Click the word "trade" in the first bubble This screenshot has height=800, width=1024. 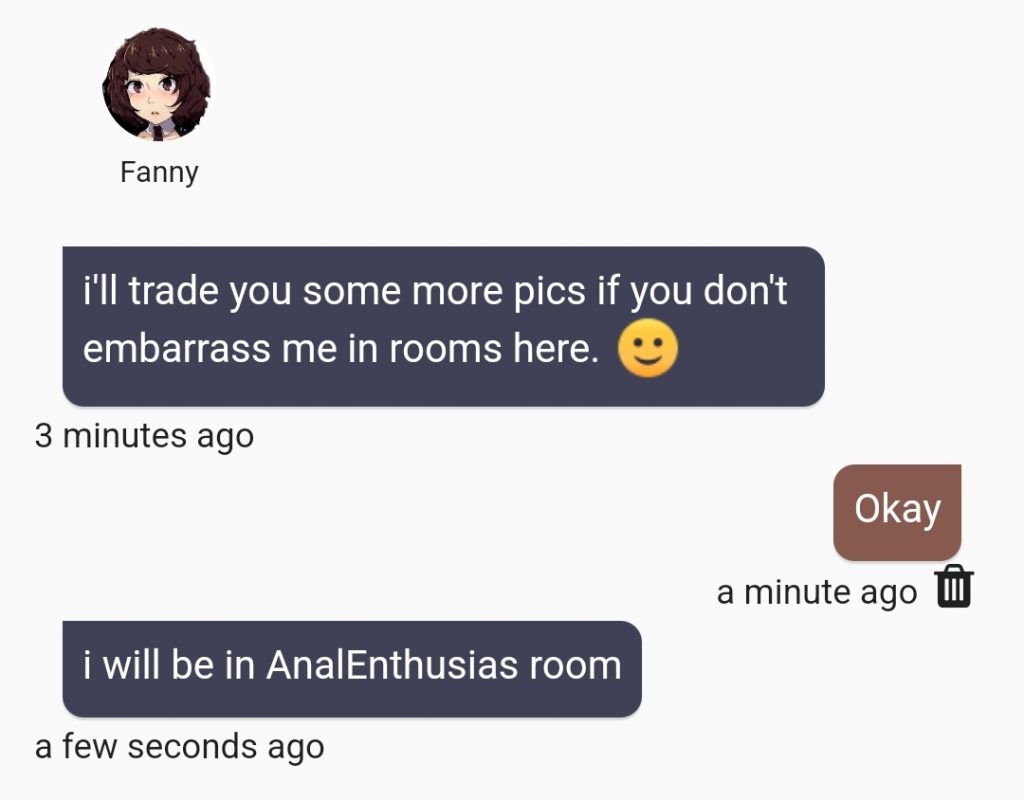point(173,291)
